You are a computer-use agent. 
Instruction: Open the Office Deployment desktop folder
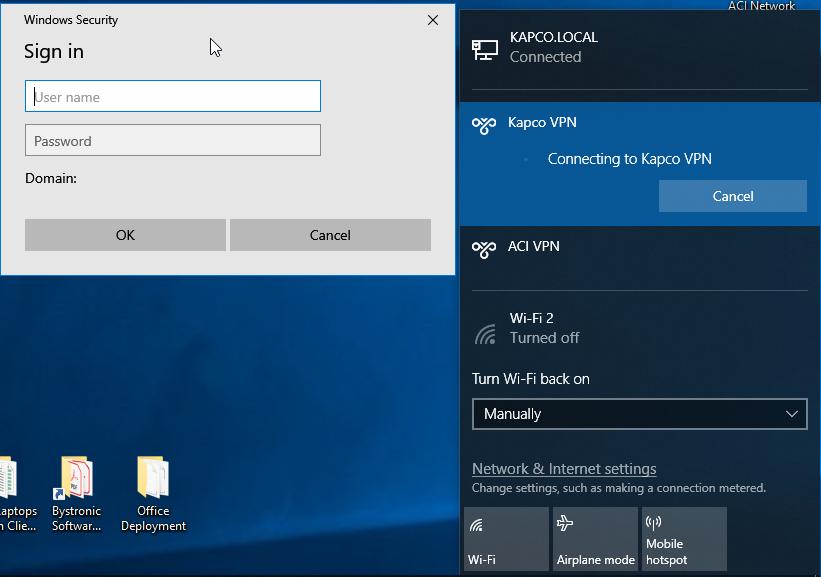pyautogui.click(x=153, y=494)
